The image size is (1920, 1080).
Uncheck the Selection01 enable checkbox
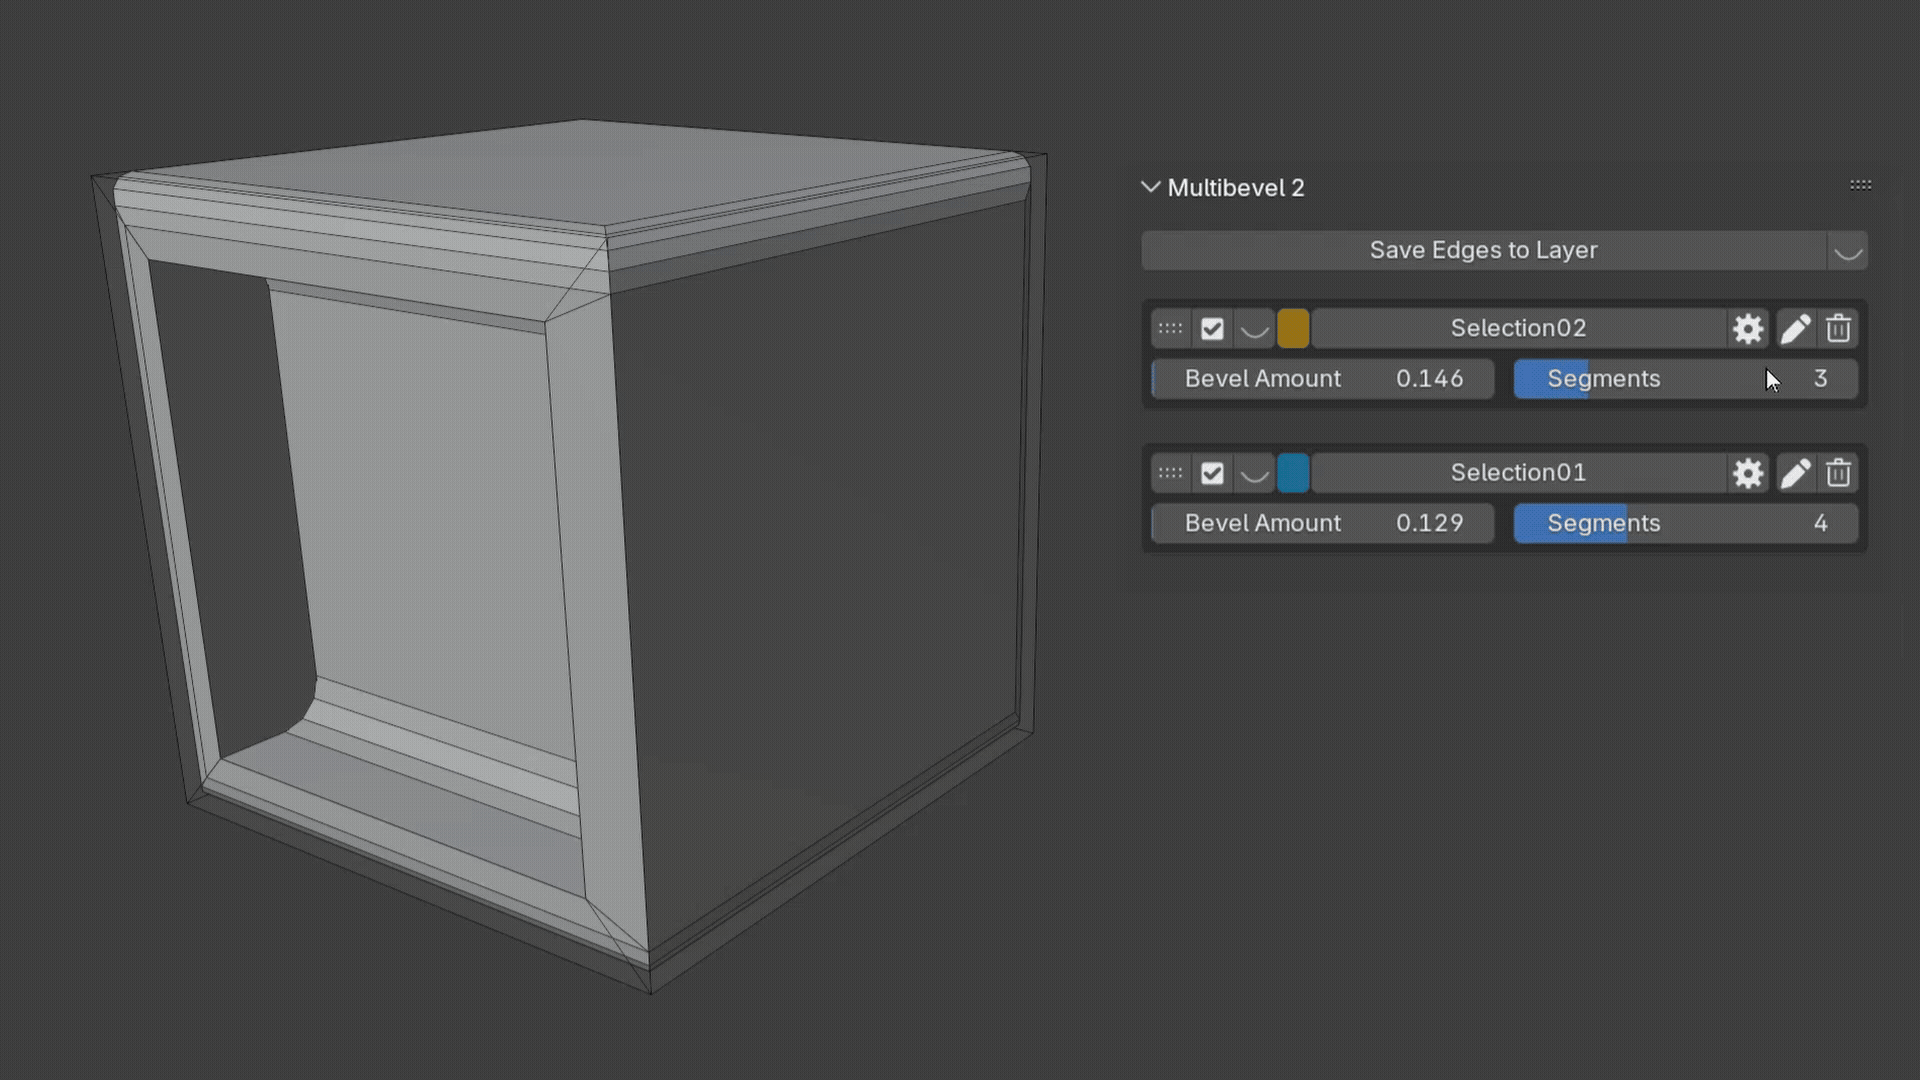pyautogui.click(x=1212, y=473)
